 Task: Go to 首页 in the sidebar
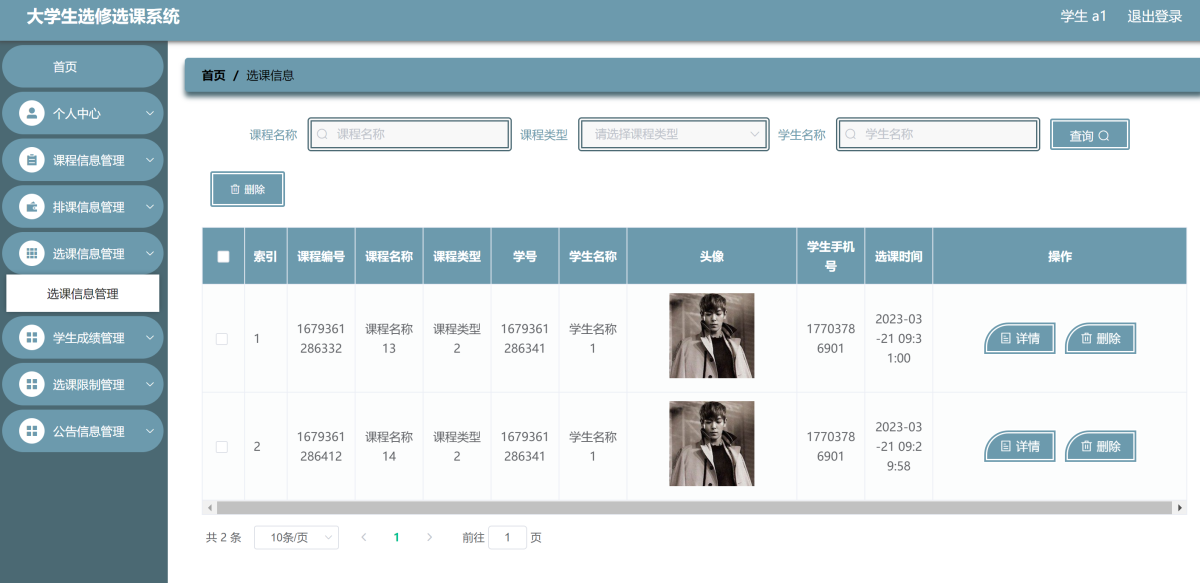tap(65, 67)
